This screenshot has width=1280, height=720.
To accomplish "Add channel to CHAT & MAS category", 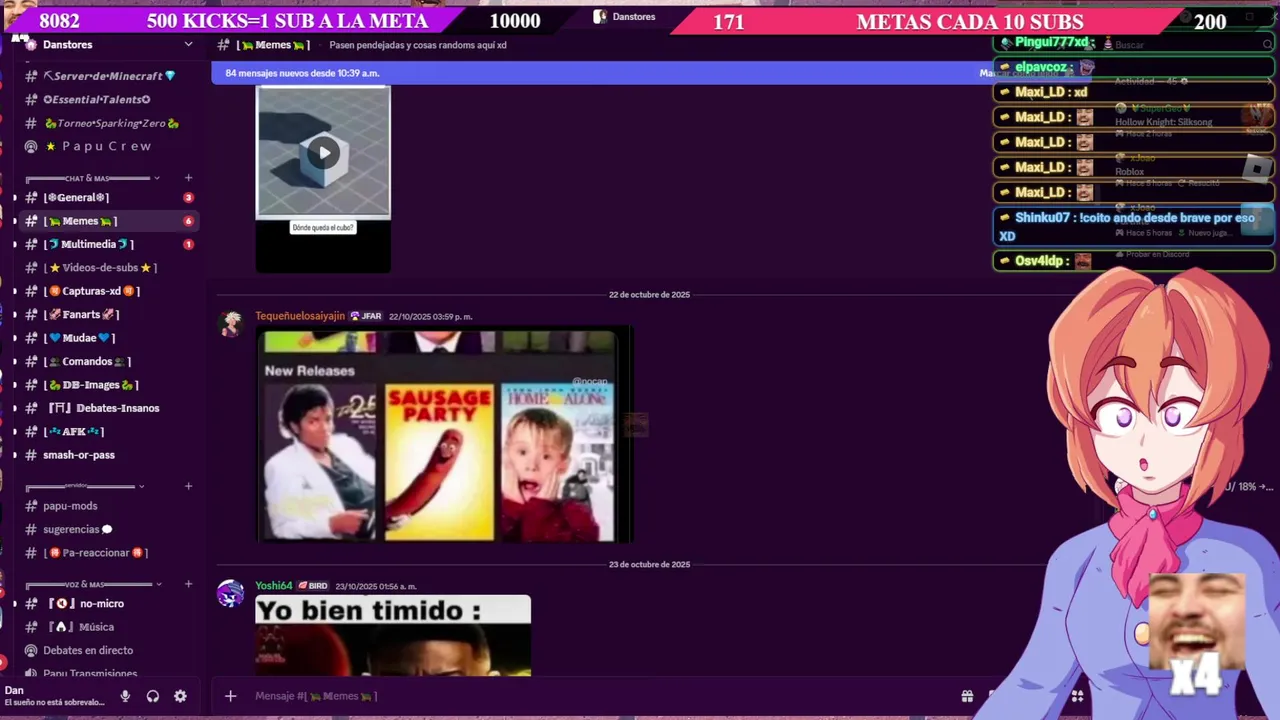I will point(188,178).
